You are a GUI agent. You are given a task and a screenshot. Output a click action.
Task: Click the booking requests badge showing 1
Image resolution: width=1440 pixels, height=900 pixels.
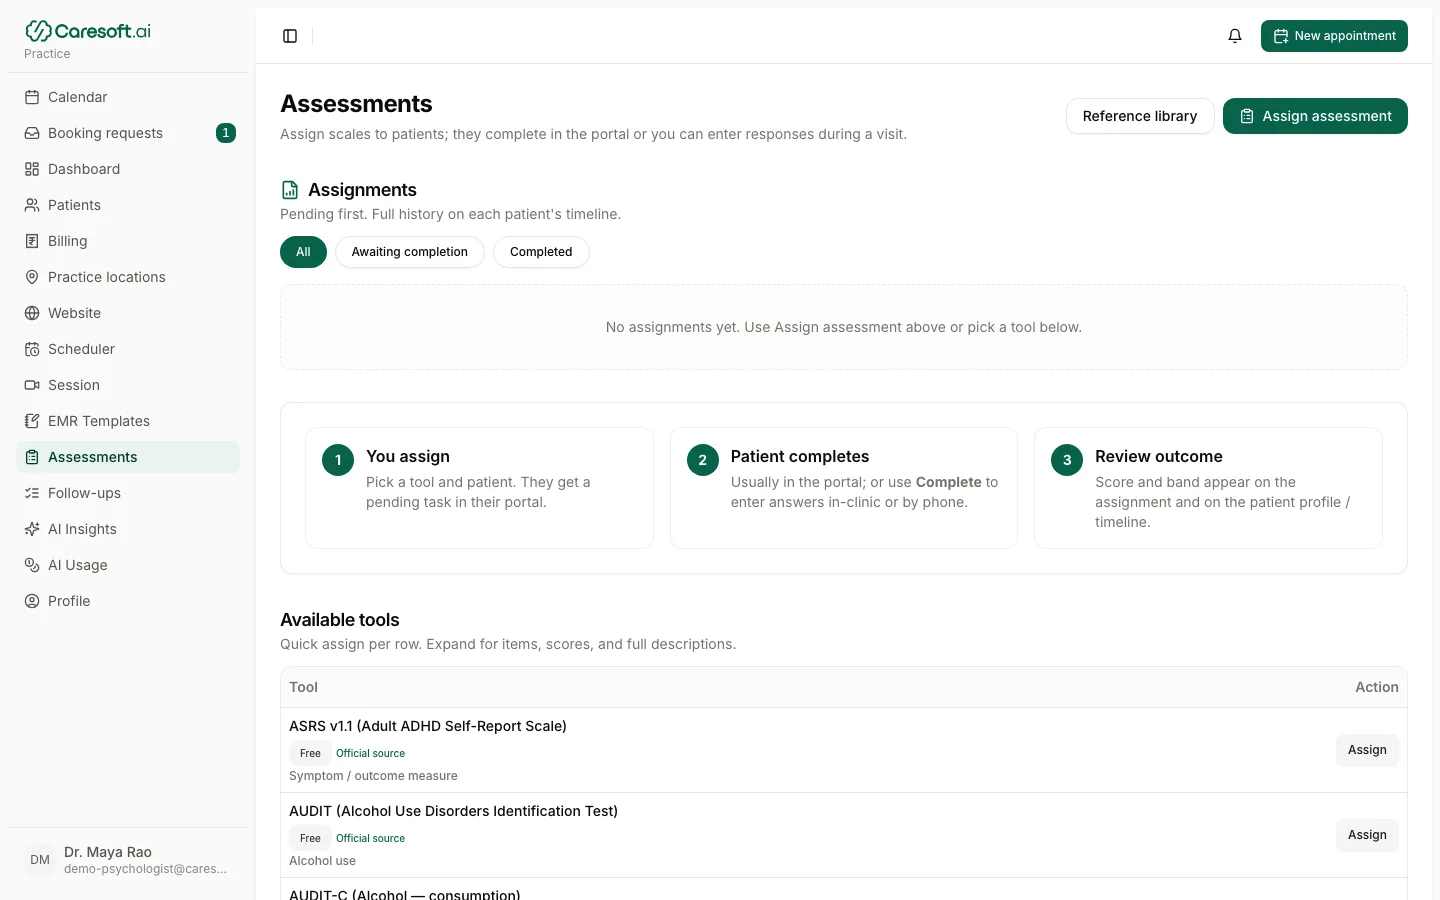[x=226, y=133]
